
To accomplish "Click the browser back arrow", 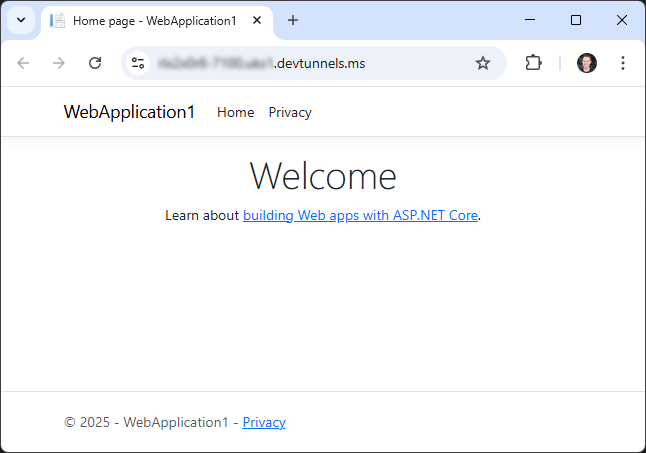I will click(23, 63).
